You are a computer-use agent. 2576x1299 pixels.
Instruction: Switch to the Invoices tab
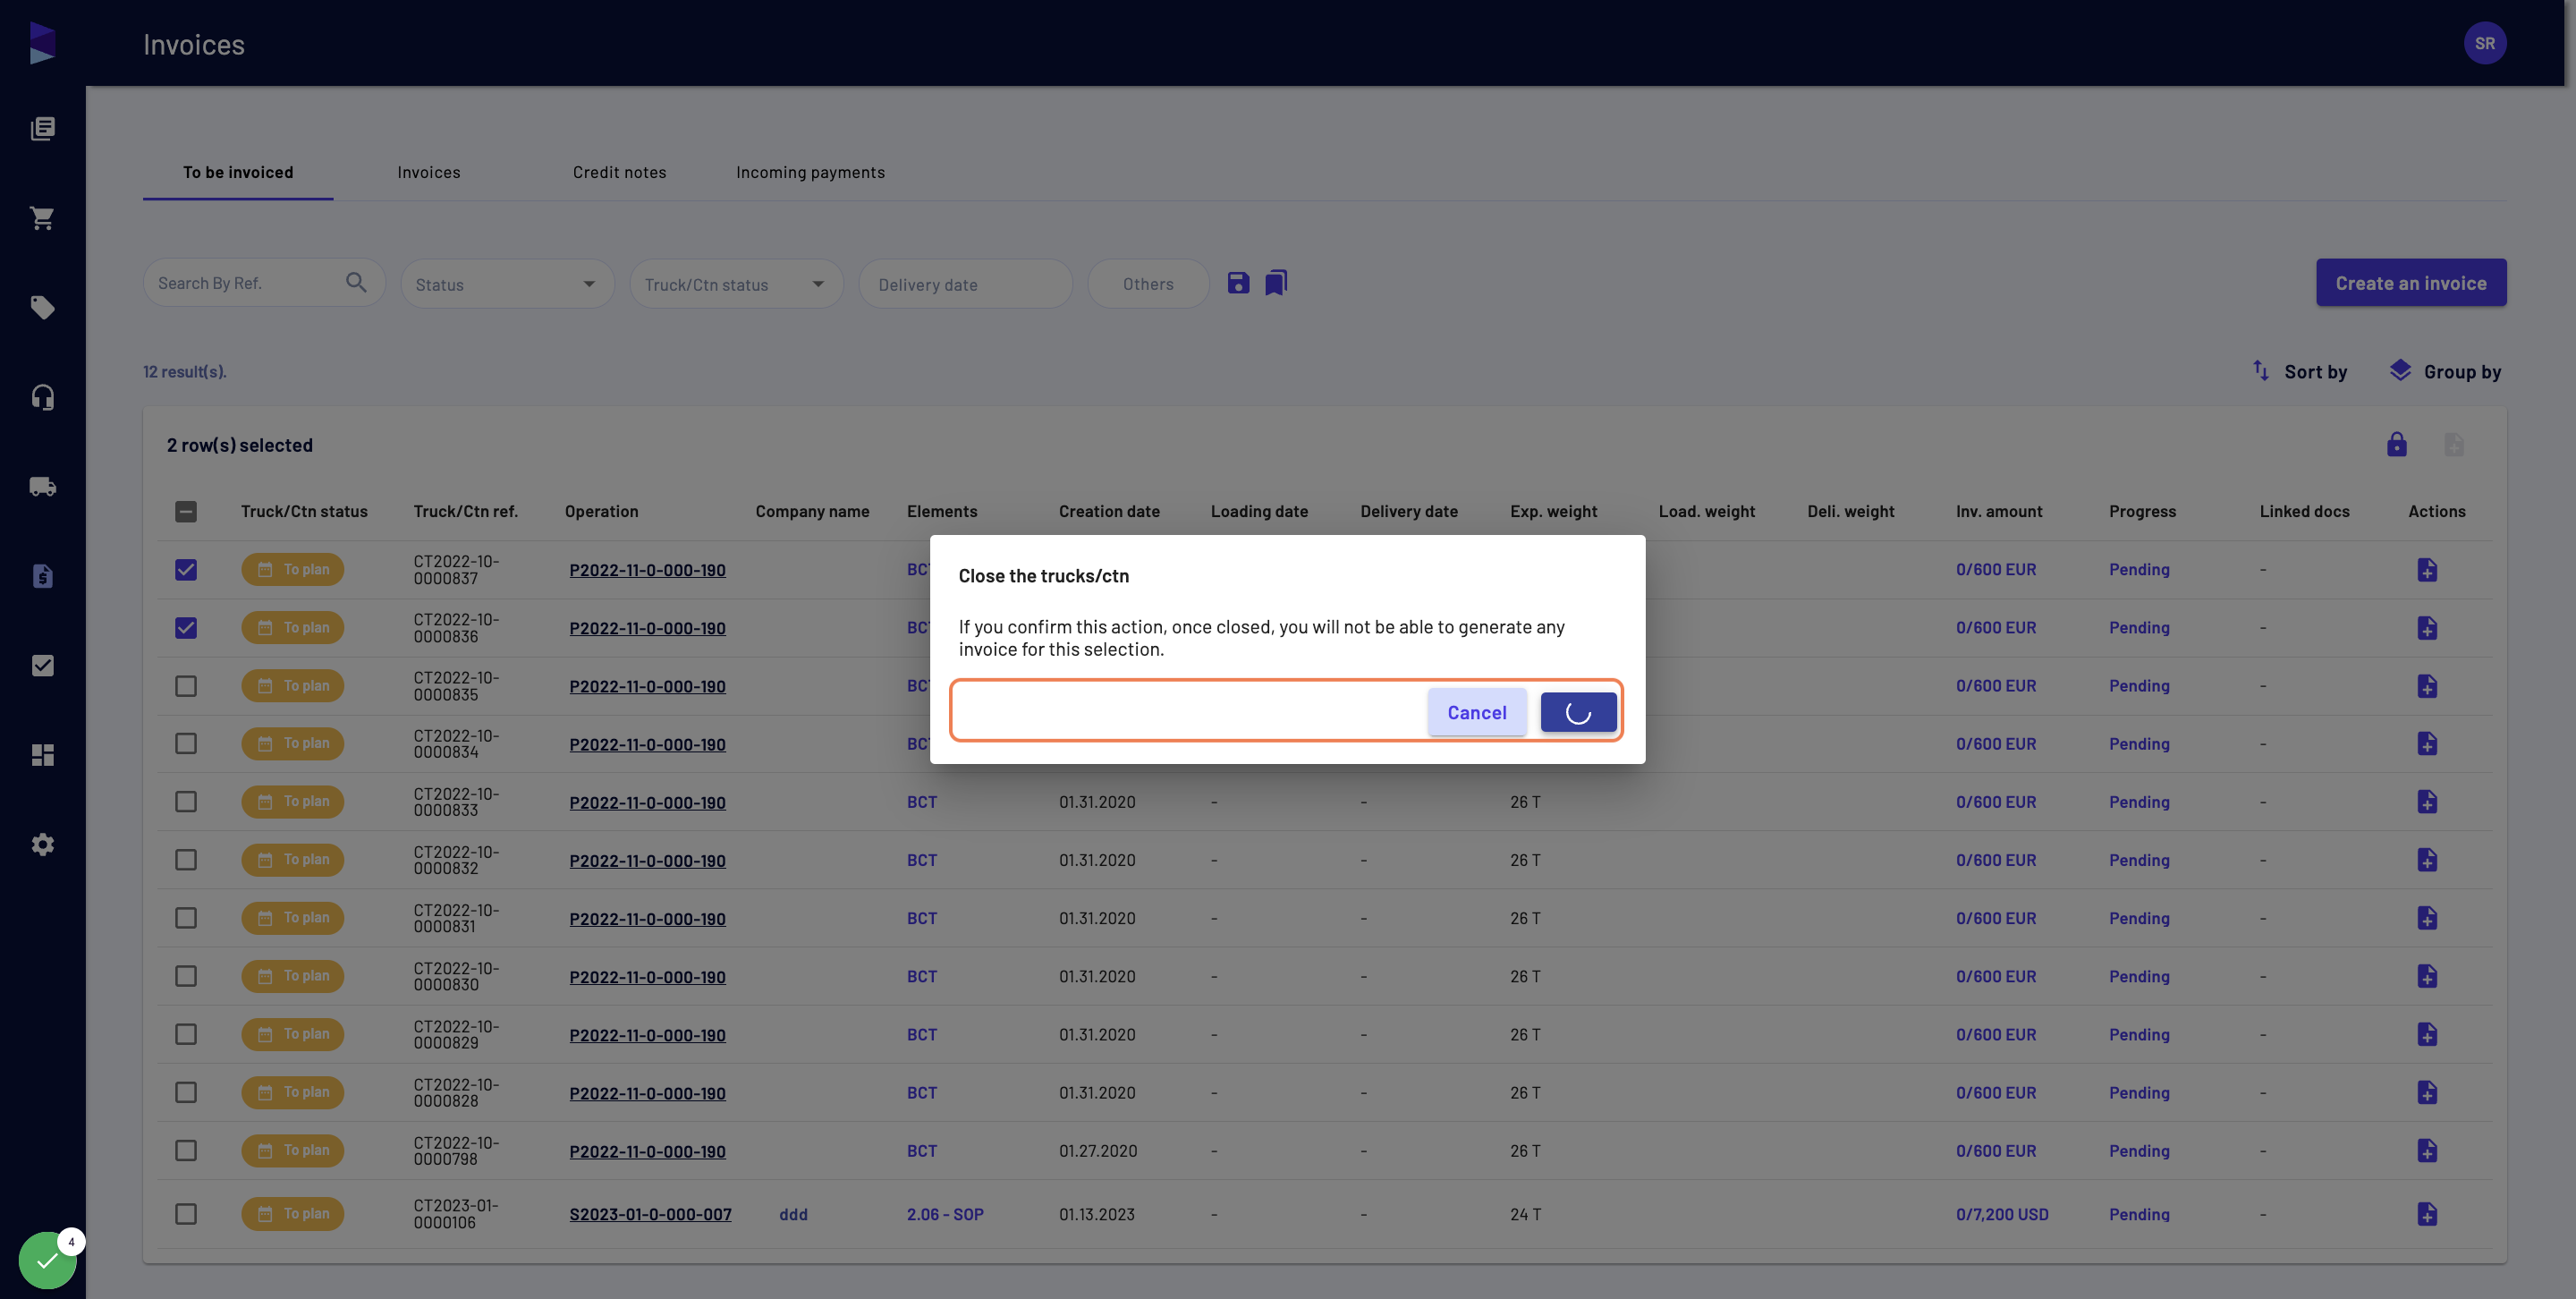coord(429,172)
